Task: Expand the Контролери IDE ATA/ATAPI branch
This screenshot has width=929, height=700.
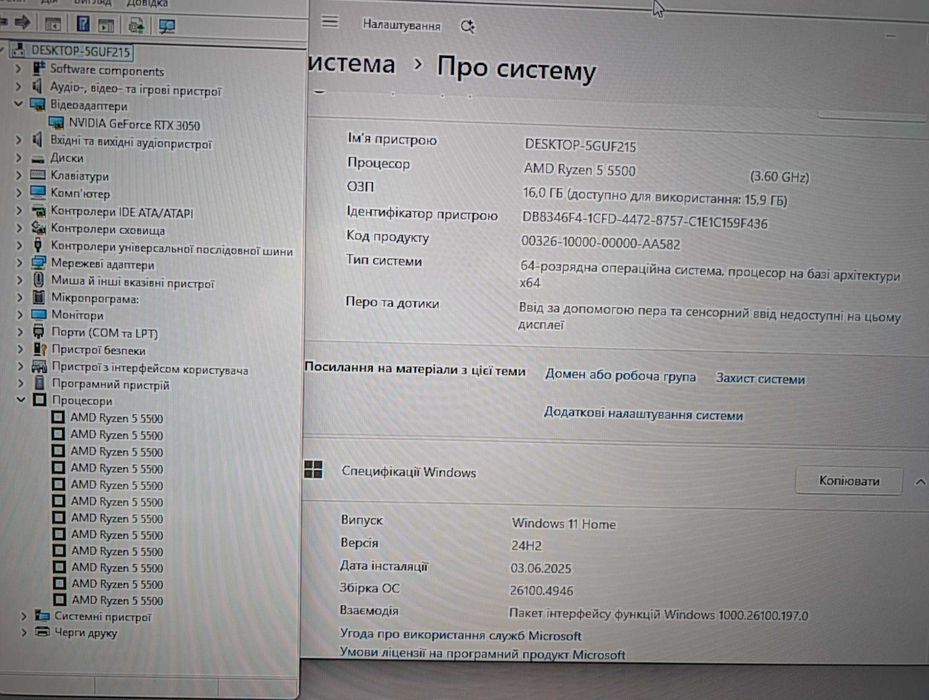Action: coord(18,210)
